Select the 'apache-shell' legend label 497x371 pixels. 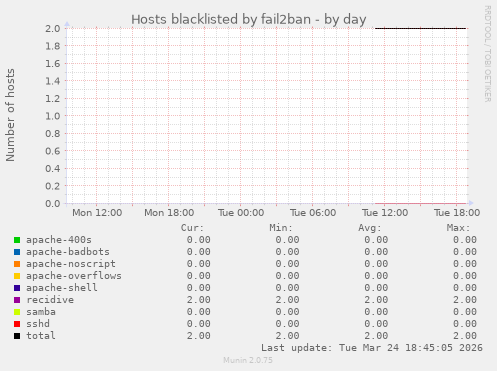coord(62,288)
